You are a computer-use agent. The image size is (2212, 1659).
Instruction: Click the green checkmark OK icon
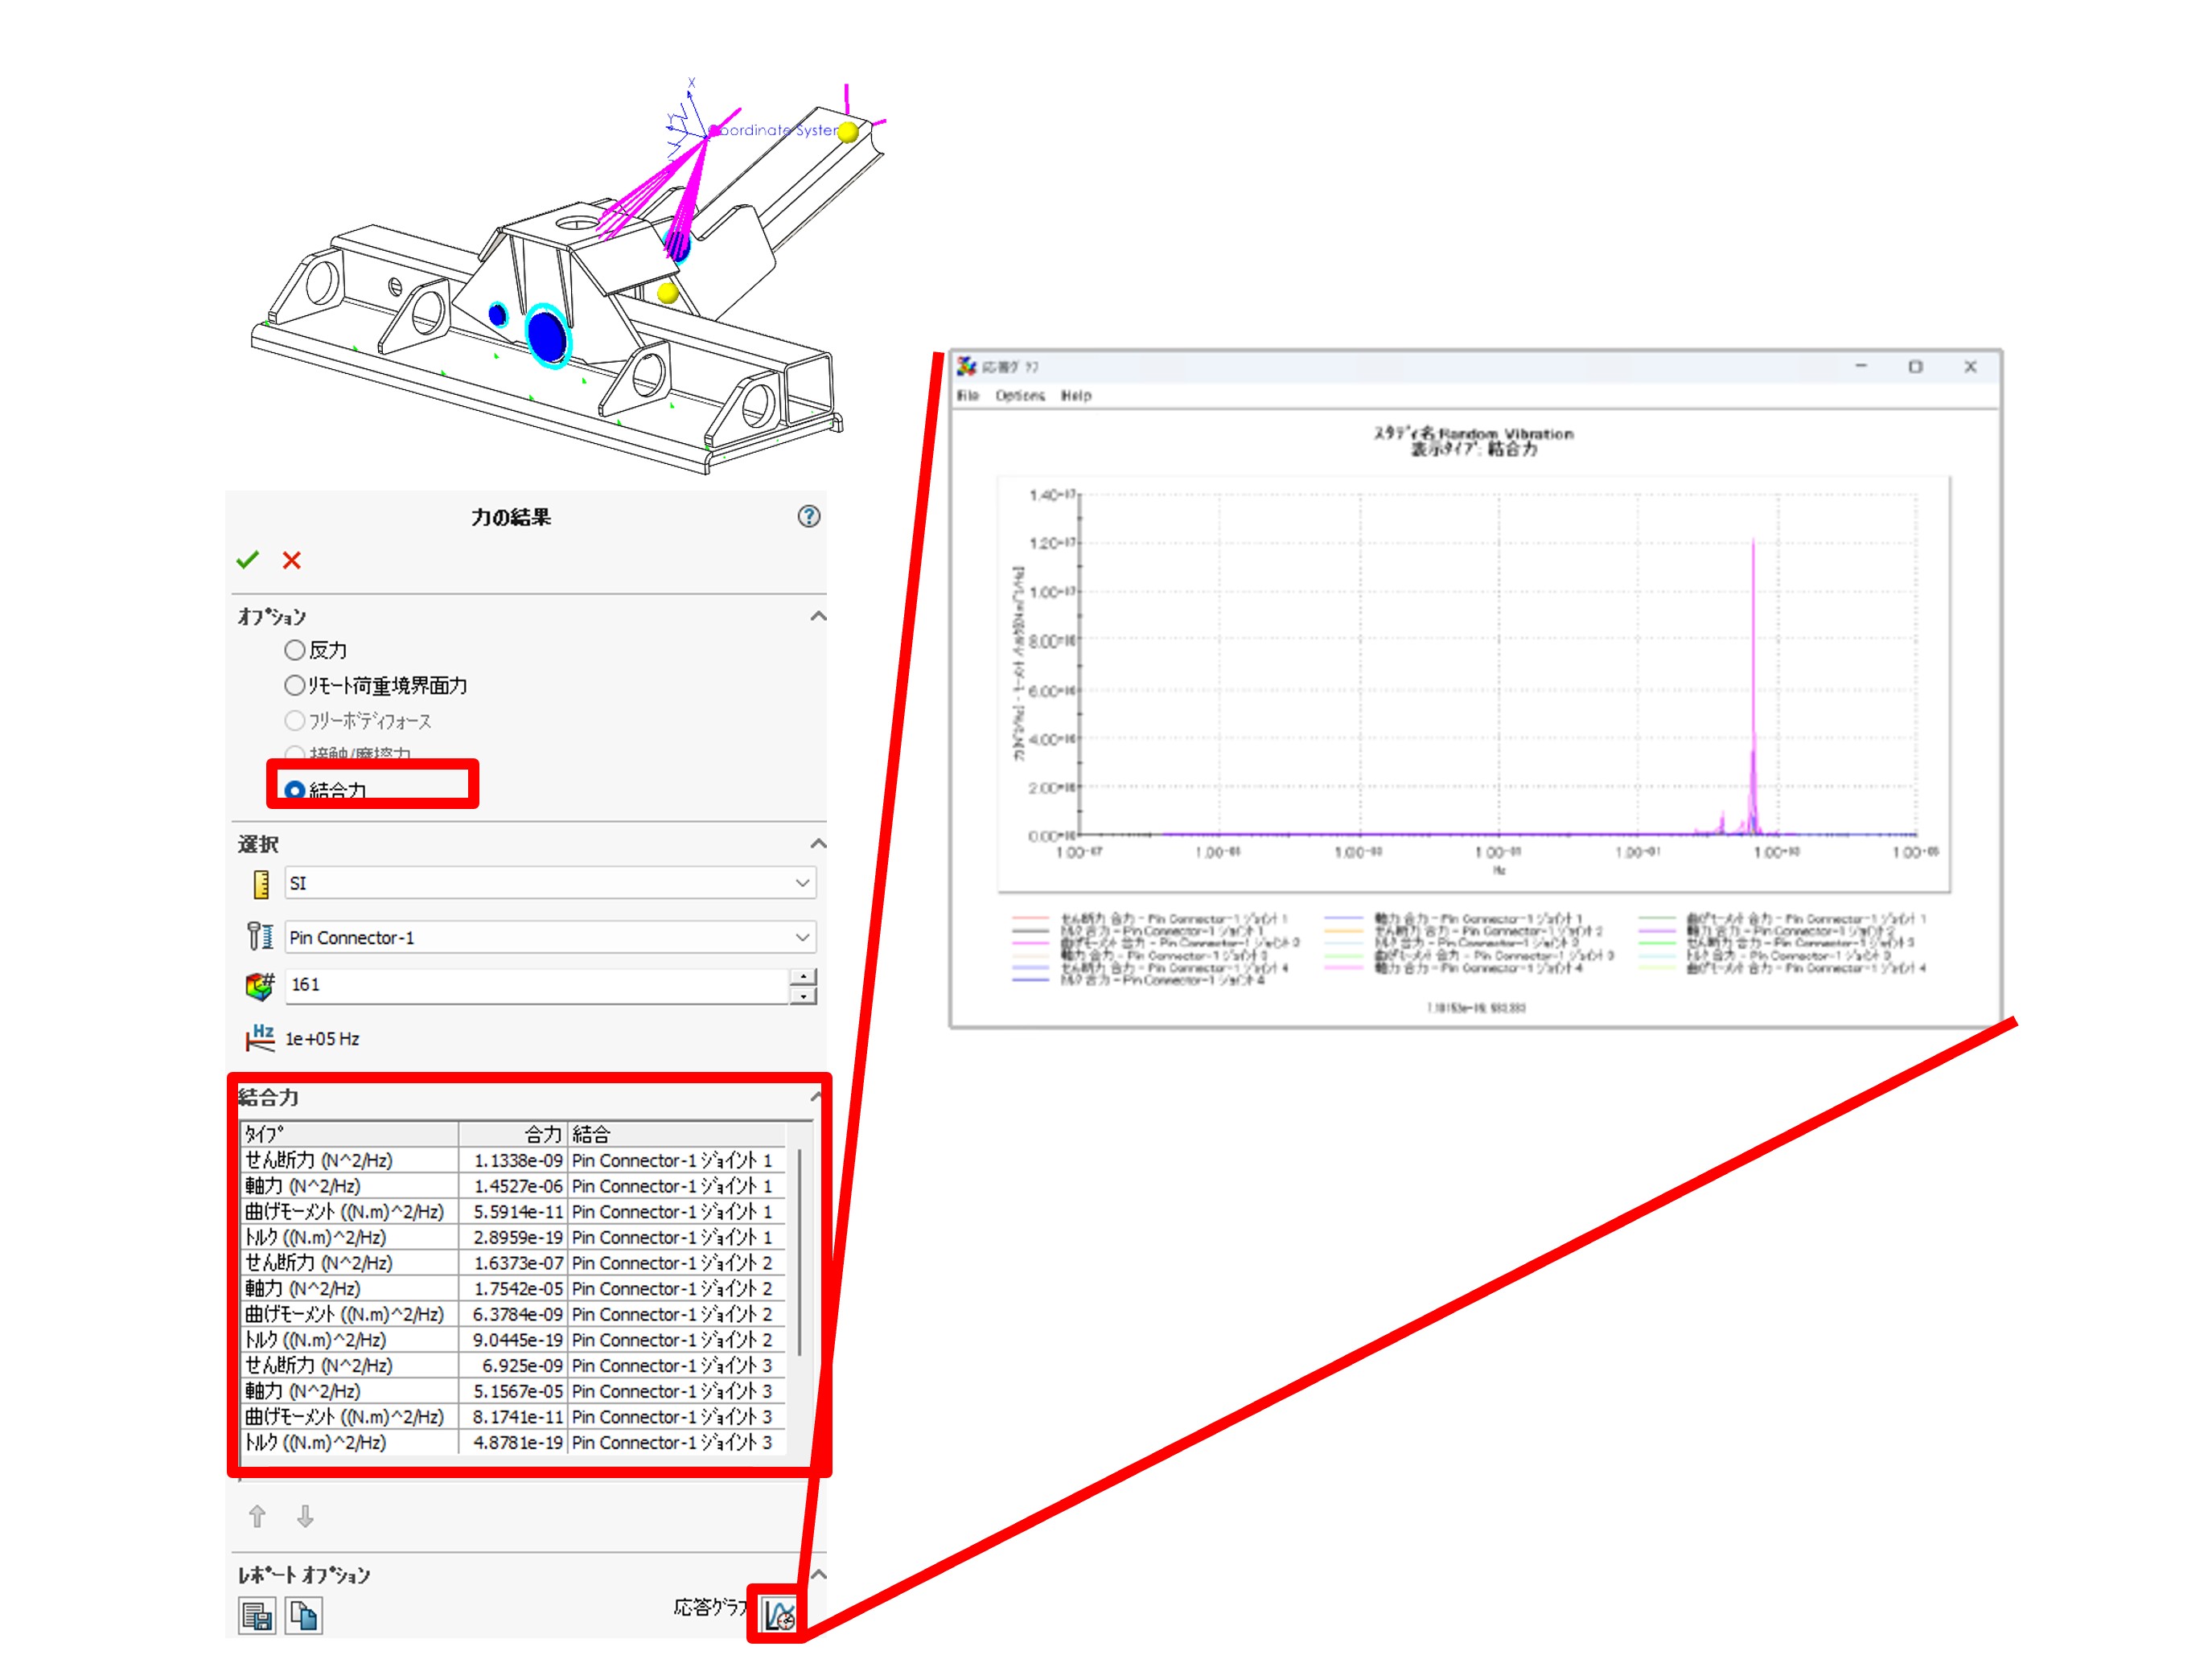(x=247, y=560)
